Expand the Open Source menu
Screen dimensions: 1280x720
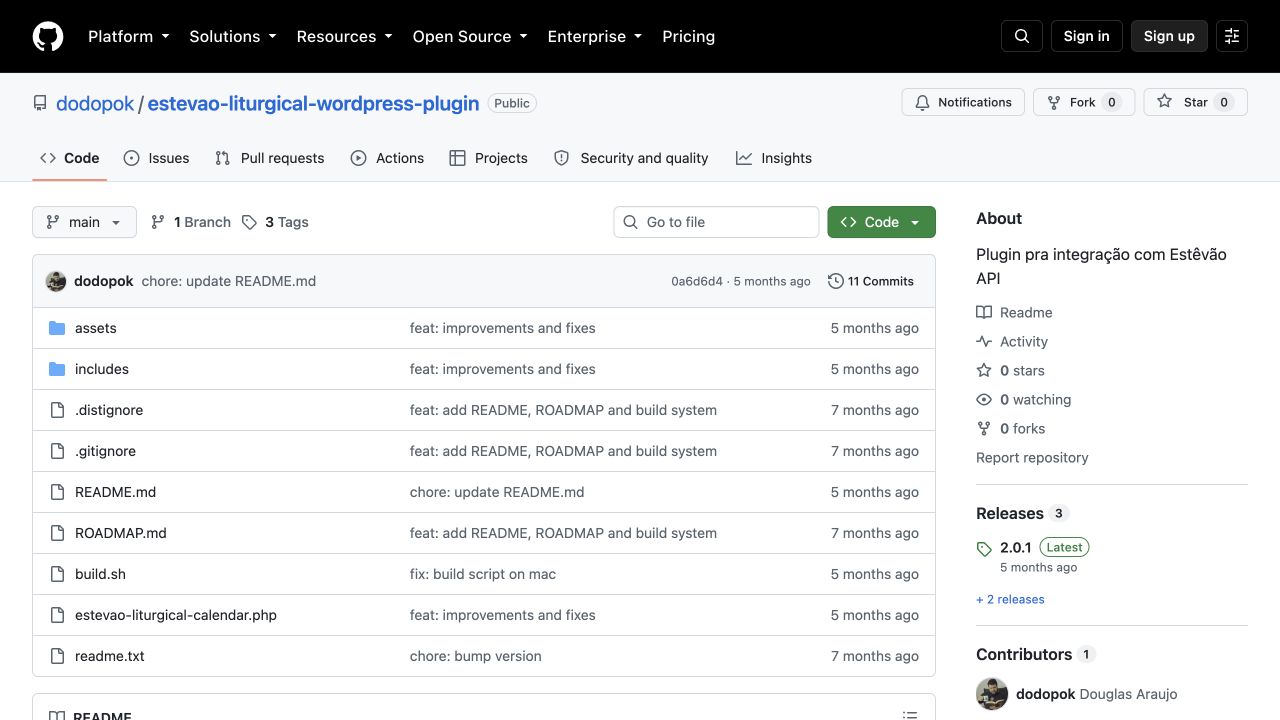tap(470, 36)
